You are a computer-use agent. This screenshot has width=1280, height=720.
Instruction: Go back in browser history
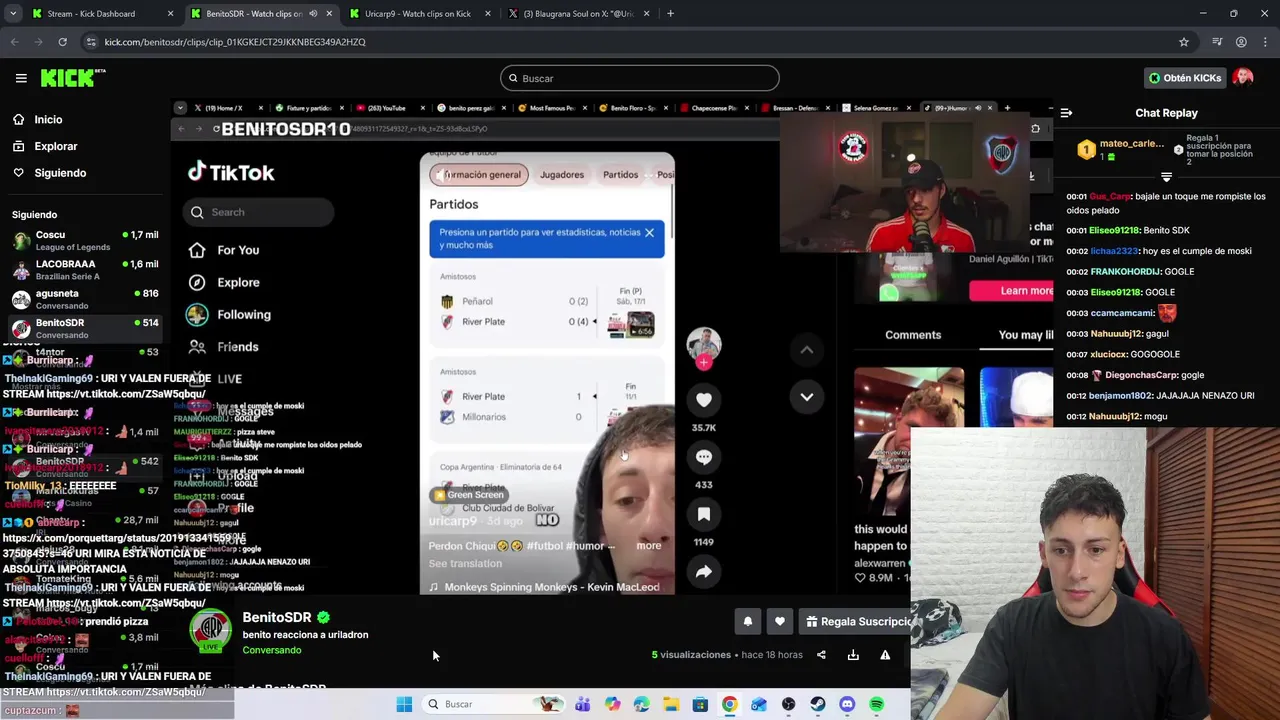pyautogui.click(x=15, y=42)
